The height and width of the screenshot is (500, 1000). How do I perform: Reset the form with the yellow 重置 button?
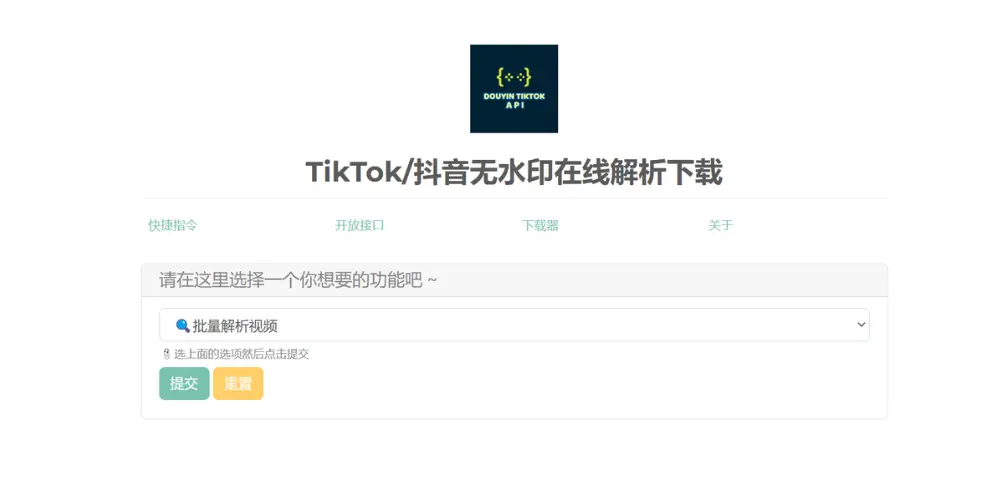tap(238, 383)
